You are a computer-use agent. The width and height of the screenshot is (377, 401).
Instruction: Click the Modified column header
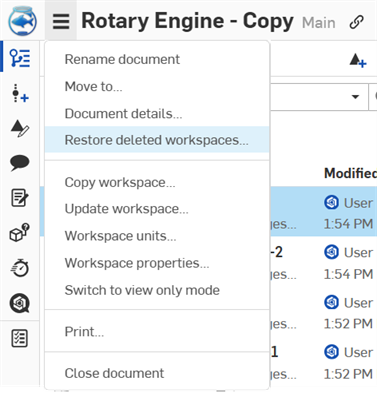(350, 173)
